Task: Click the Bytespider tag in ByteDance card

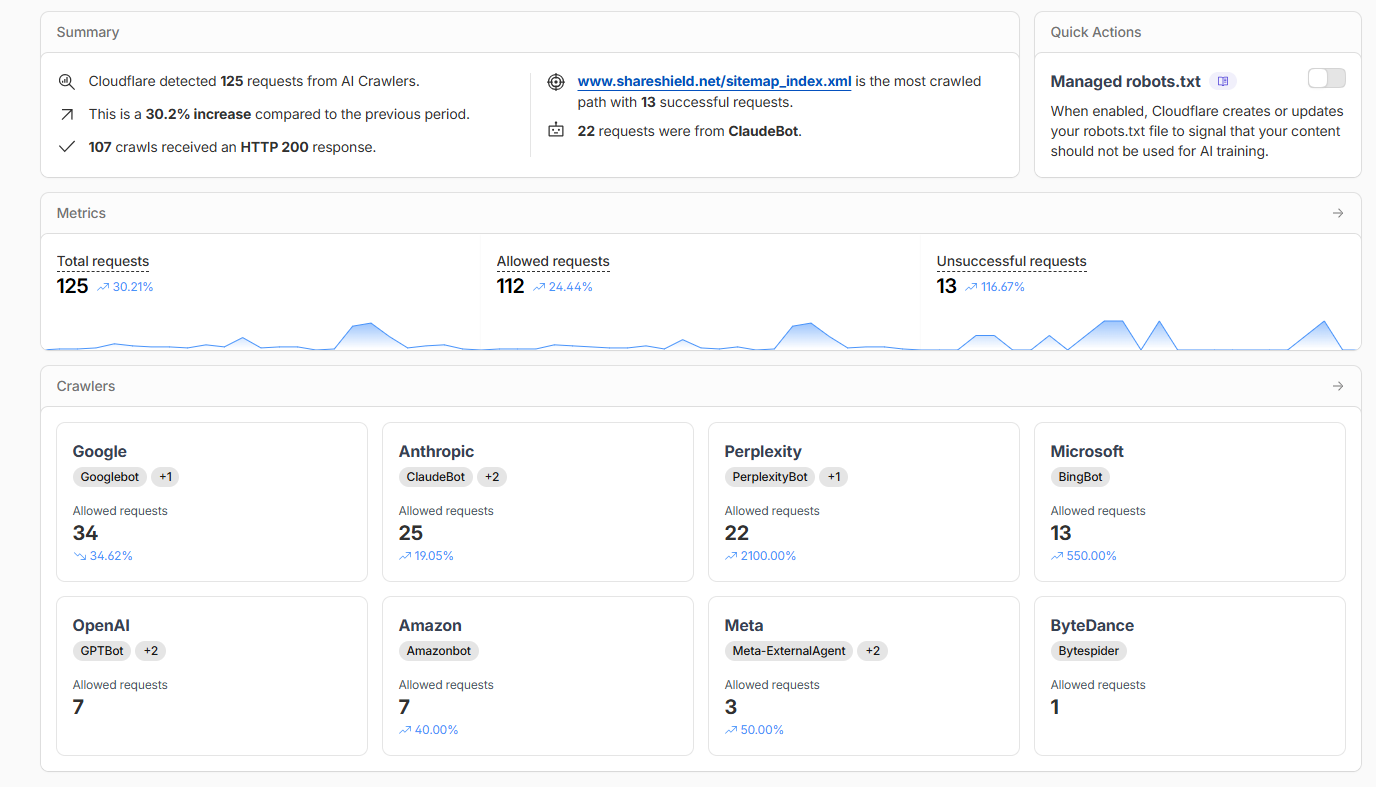Action: click(1088, 651)
